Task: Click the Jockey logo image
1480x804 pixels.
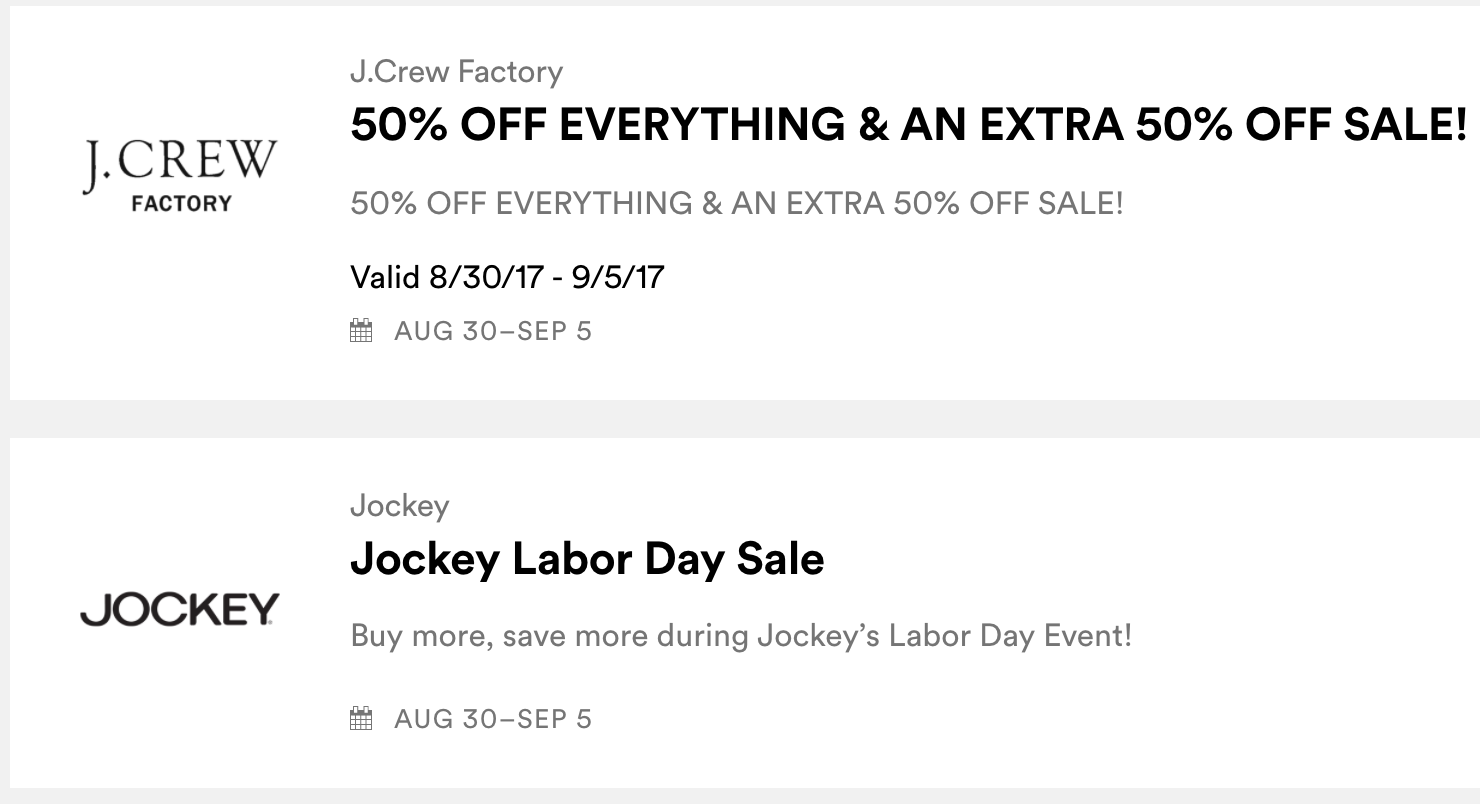Action: [x=180, y=609]
